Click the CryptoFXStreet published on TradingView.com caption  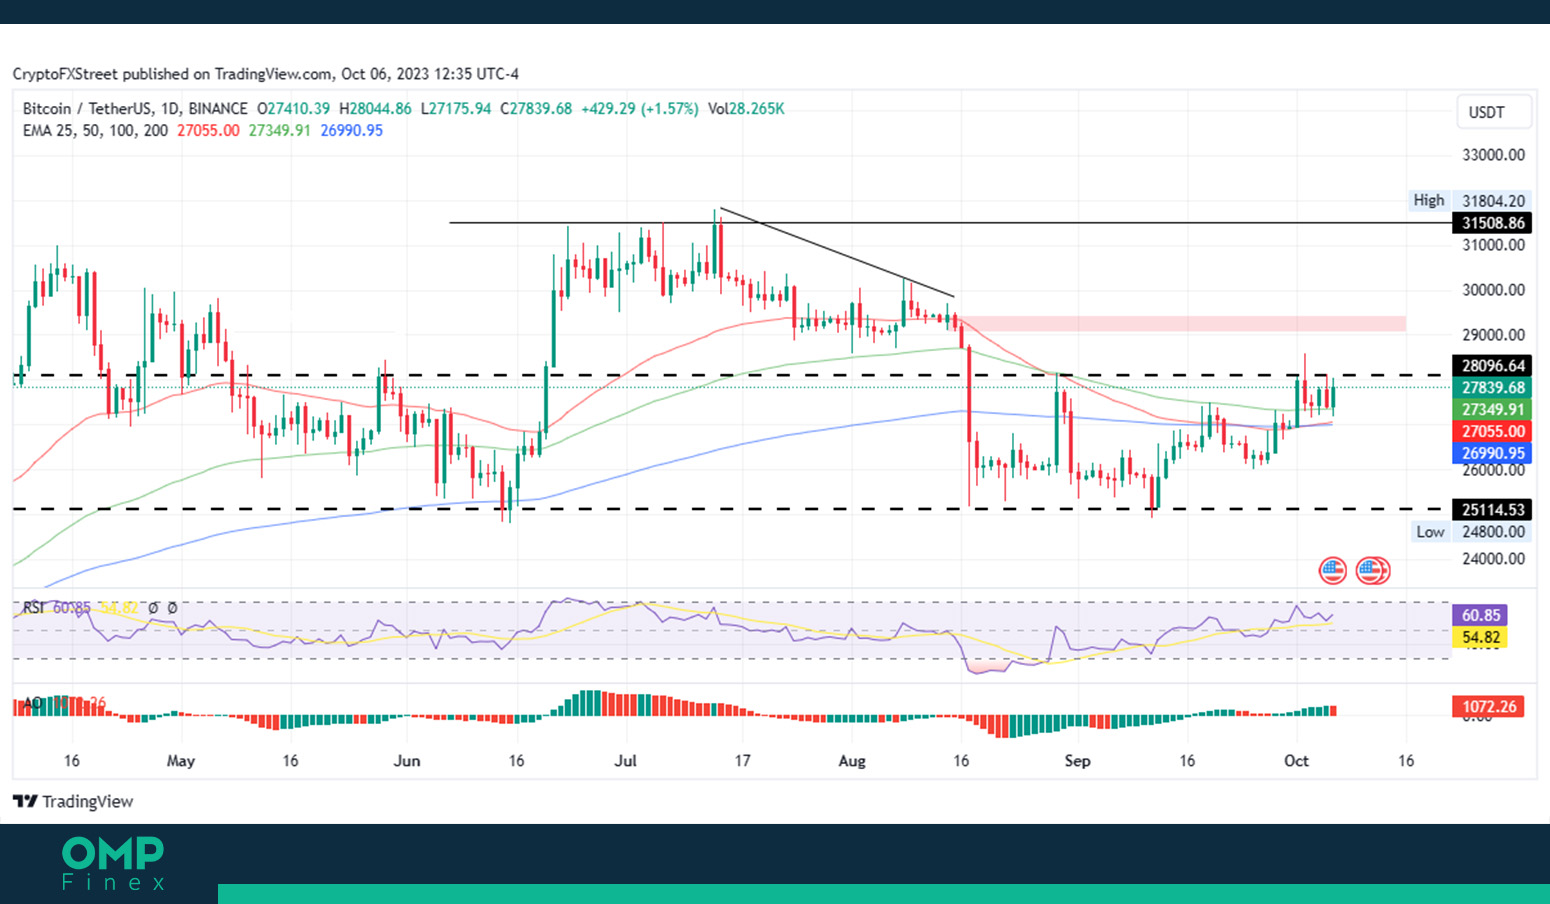265,74
